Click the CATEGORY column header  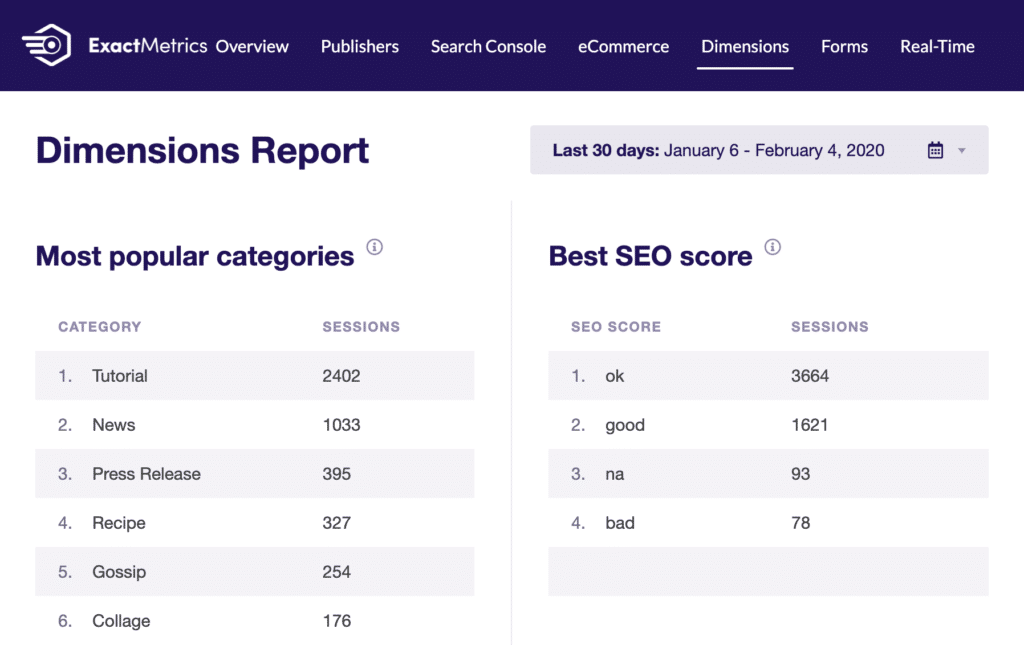[x=99, y=327]
